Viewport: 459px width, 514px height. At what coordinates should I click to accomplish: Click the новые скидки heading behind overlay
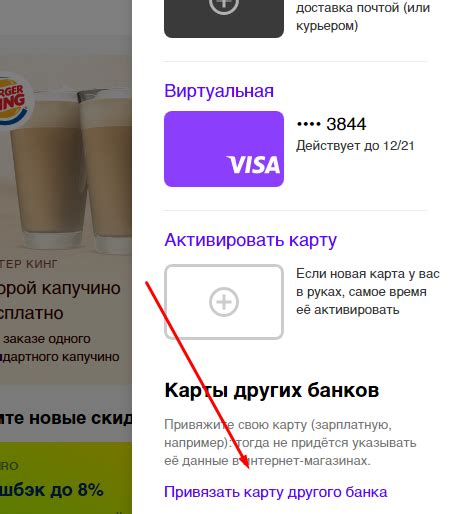pyautogui.click(x=66, y=418)
